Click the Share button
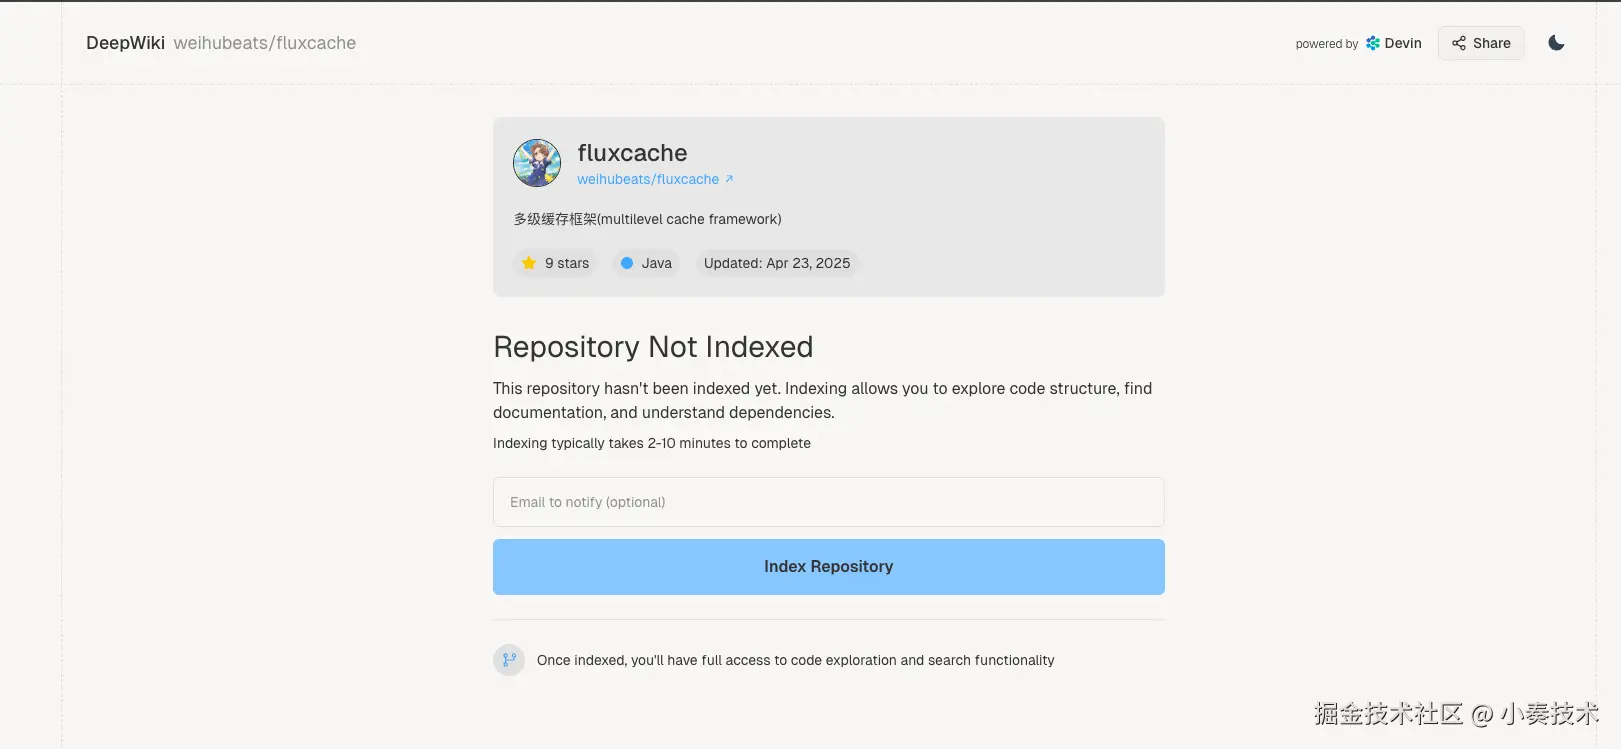Screen dimensions: 1621x749 pos(1481,43)
